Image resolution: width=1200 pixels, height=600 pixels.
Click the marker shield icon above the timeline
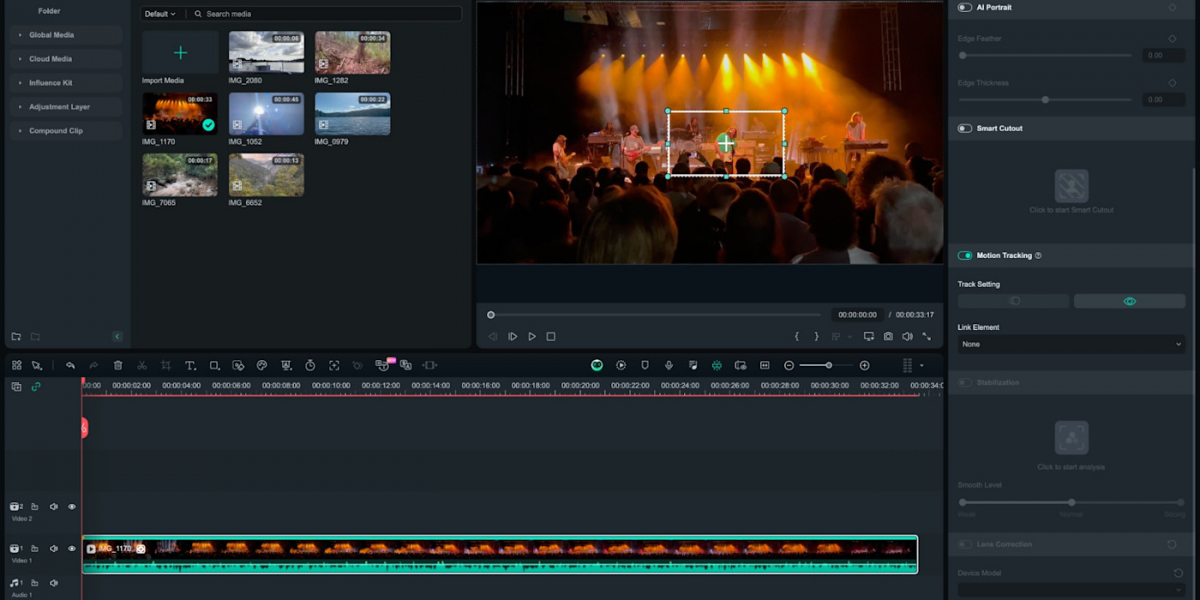click(645, 366)
